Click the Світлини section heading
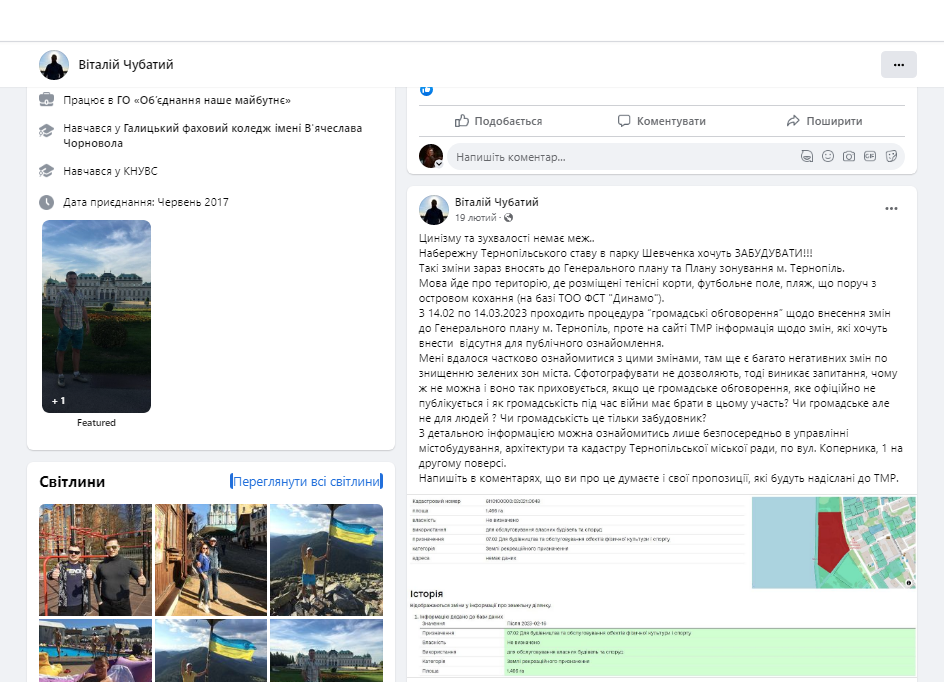 [x=72, y=482]
